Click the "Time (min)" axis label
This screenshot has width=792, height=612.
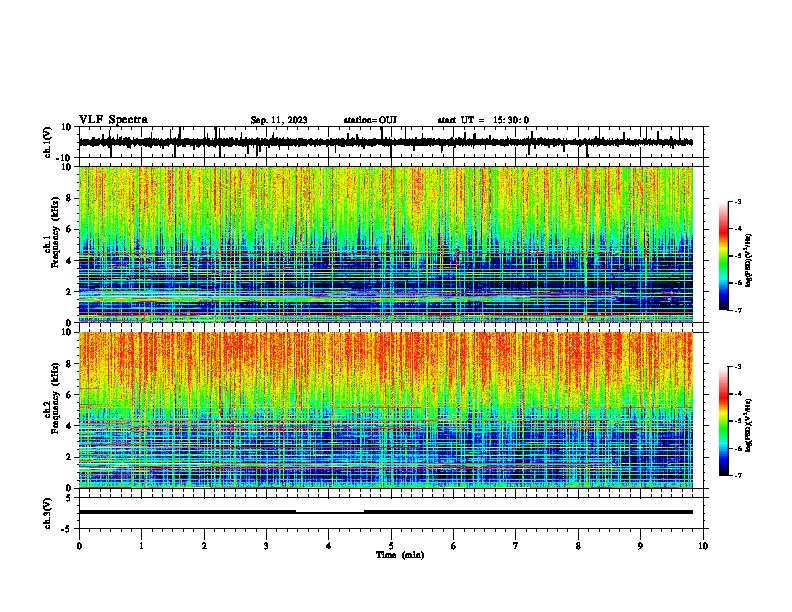point(400,555)
